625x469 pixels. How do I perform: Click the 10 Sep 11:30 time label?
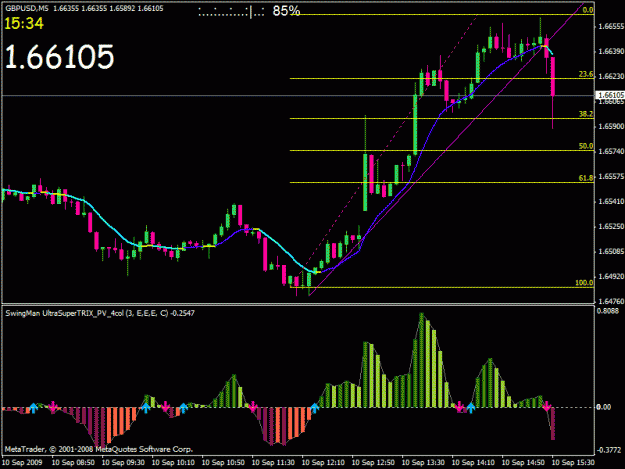click(x=273, y=463)
